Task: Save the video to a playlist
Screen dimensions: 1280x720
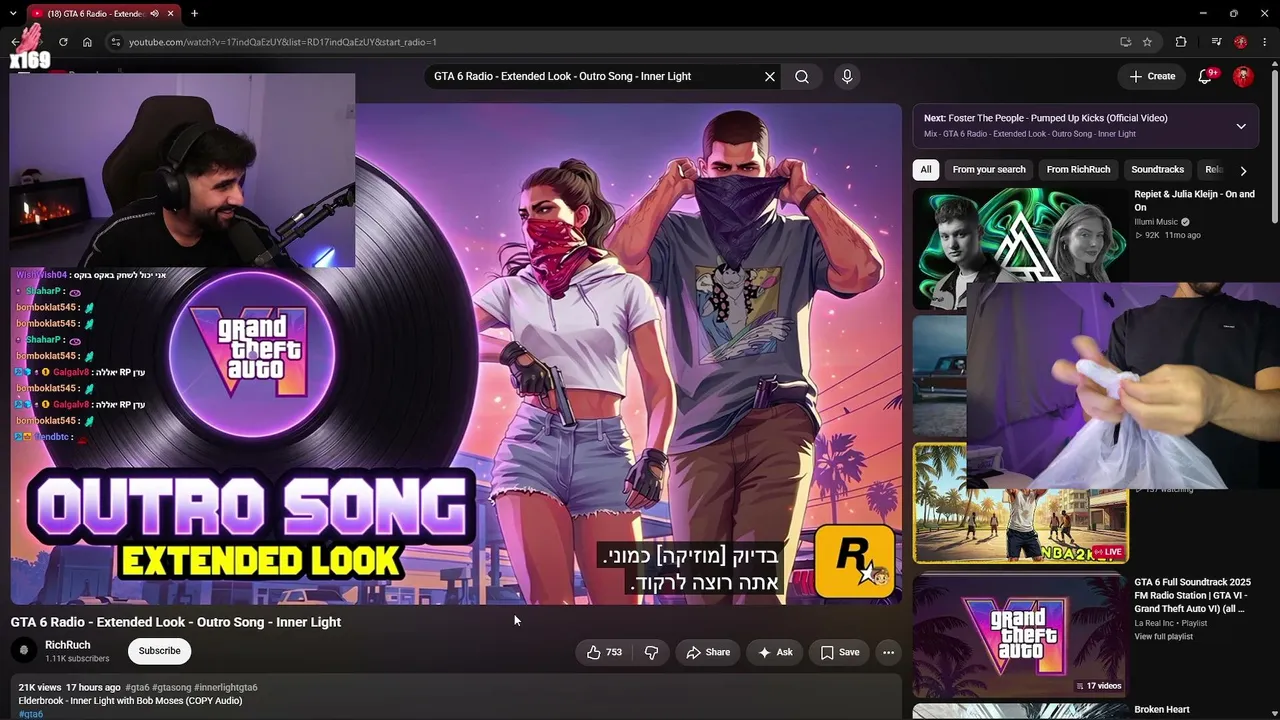Action: 840,652
